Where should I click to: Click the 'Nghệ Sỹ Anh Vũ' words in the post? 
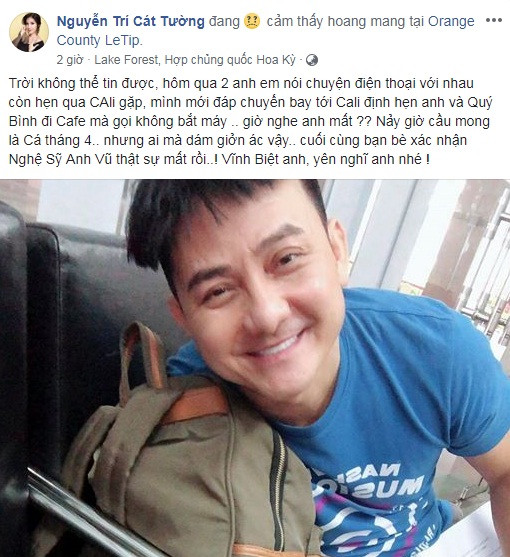pyautogui.click(x=60, y=159)
